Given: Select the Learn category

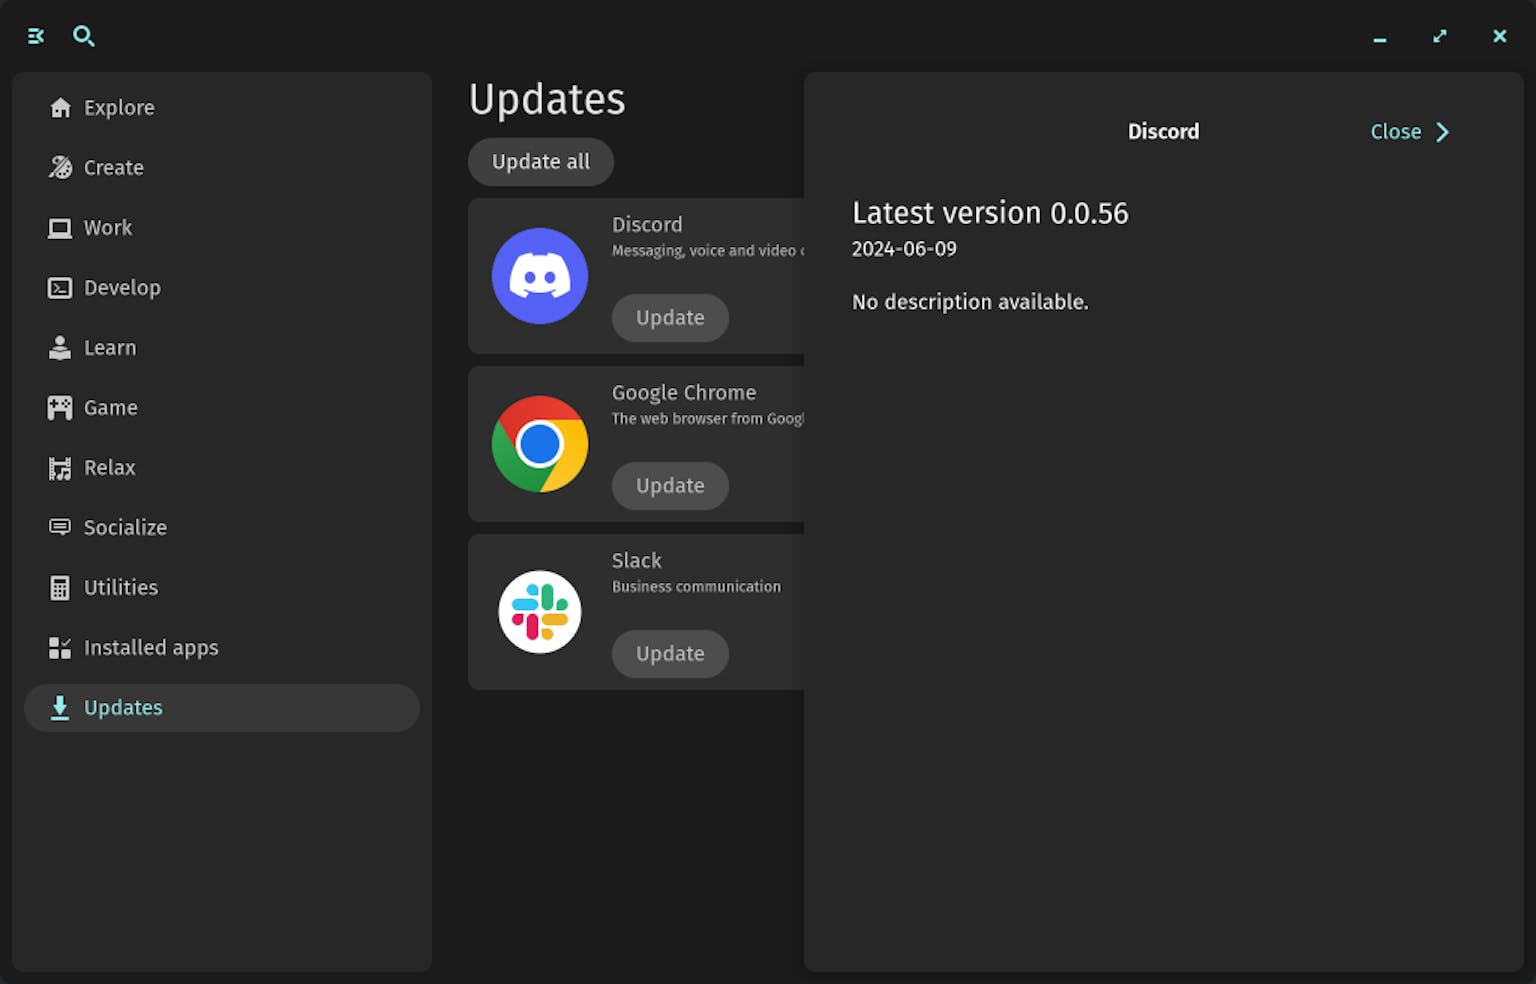Looking at the screenshot, I should [x=109, y=347].
